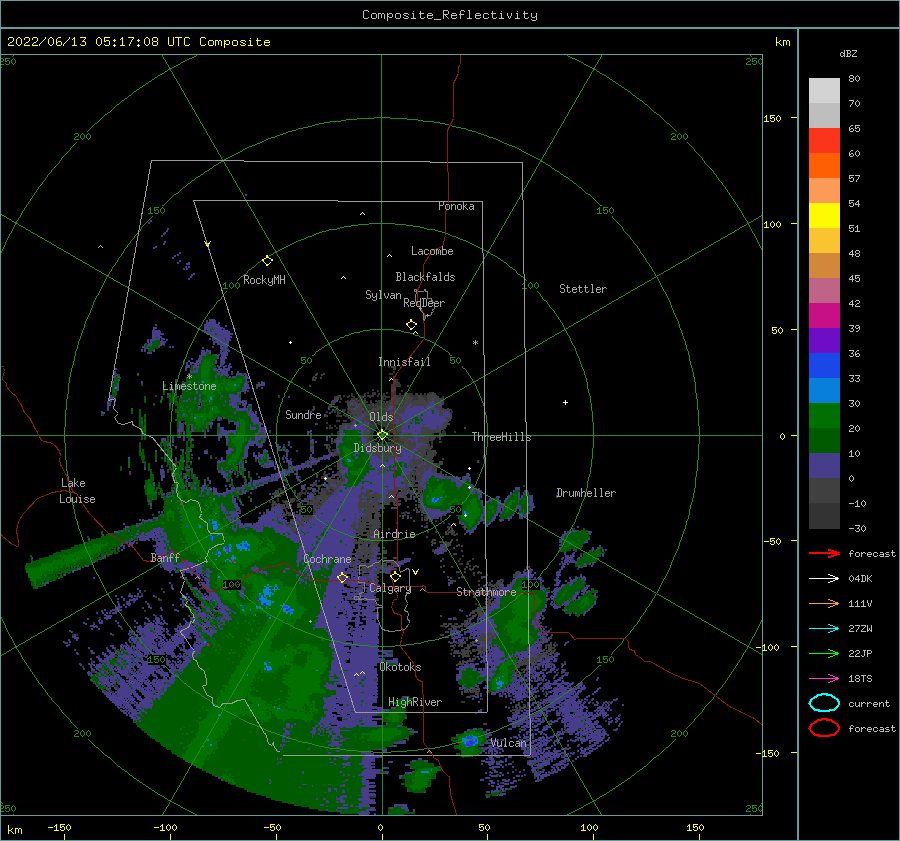Click the RockyMH map label
Image resolution: width=900 pixels, height=841 pixels.
[x=264, y=280]
